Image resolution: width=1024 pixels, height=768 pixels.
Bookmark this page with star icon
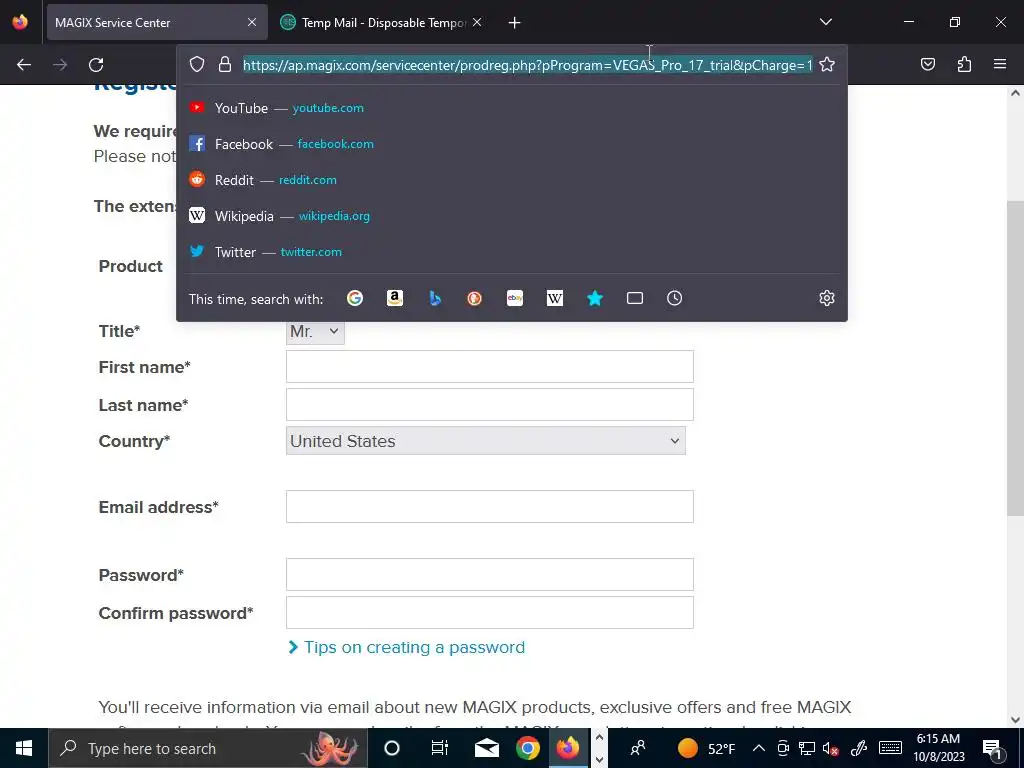827,64
